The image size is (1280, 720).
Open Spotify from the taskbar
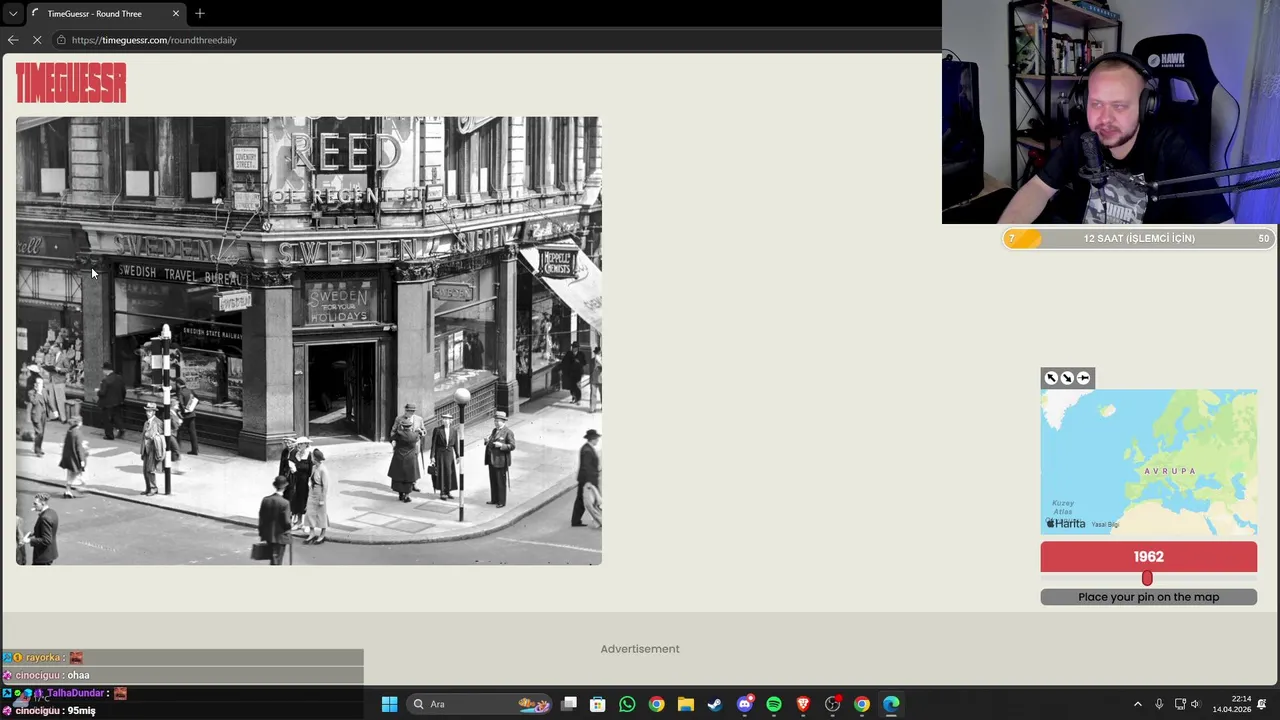click(x=774, y=704)
